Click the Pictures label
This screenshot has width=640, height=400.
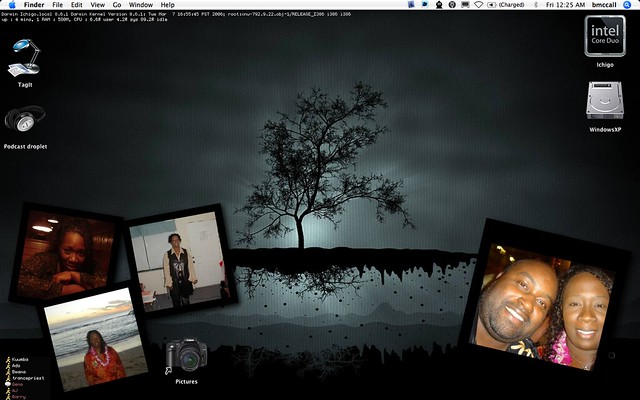pyautogui.click(x=187, y=382)
